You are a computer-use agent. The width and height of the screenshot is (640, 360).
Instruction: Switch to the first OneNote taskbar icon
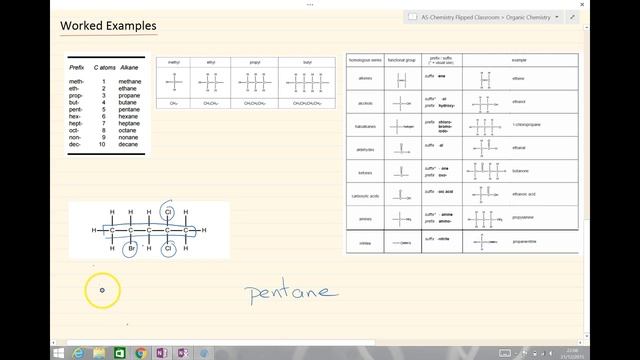[162, 353]
